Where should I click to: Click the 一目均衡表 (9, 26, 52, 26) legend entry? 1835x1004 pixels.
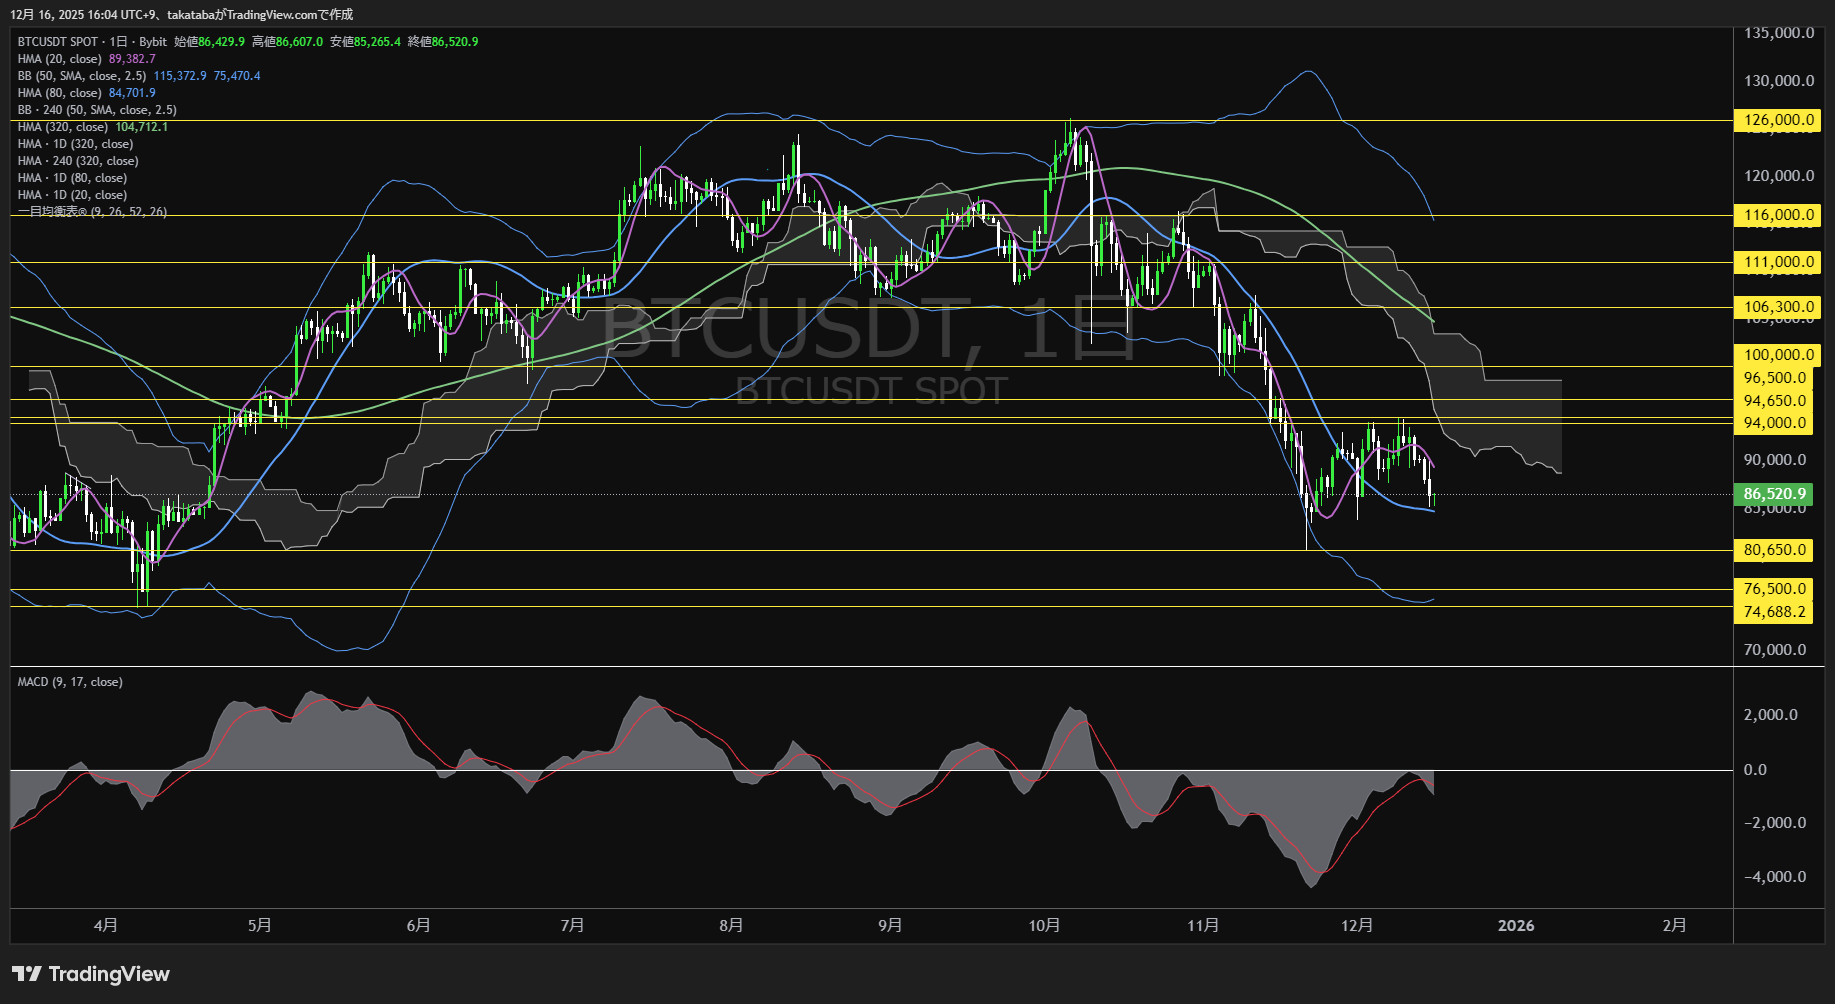90,212
